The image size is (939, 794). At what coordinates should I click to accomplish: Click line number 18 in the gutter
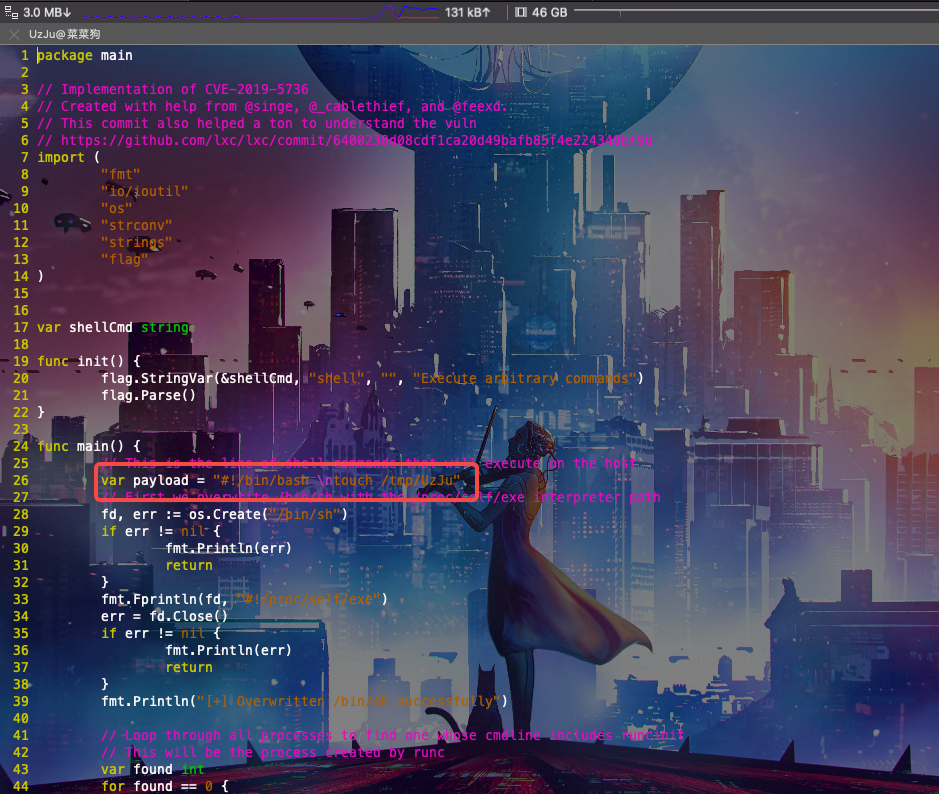pyautogui.click(x=21, y=344)
